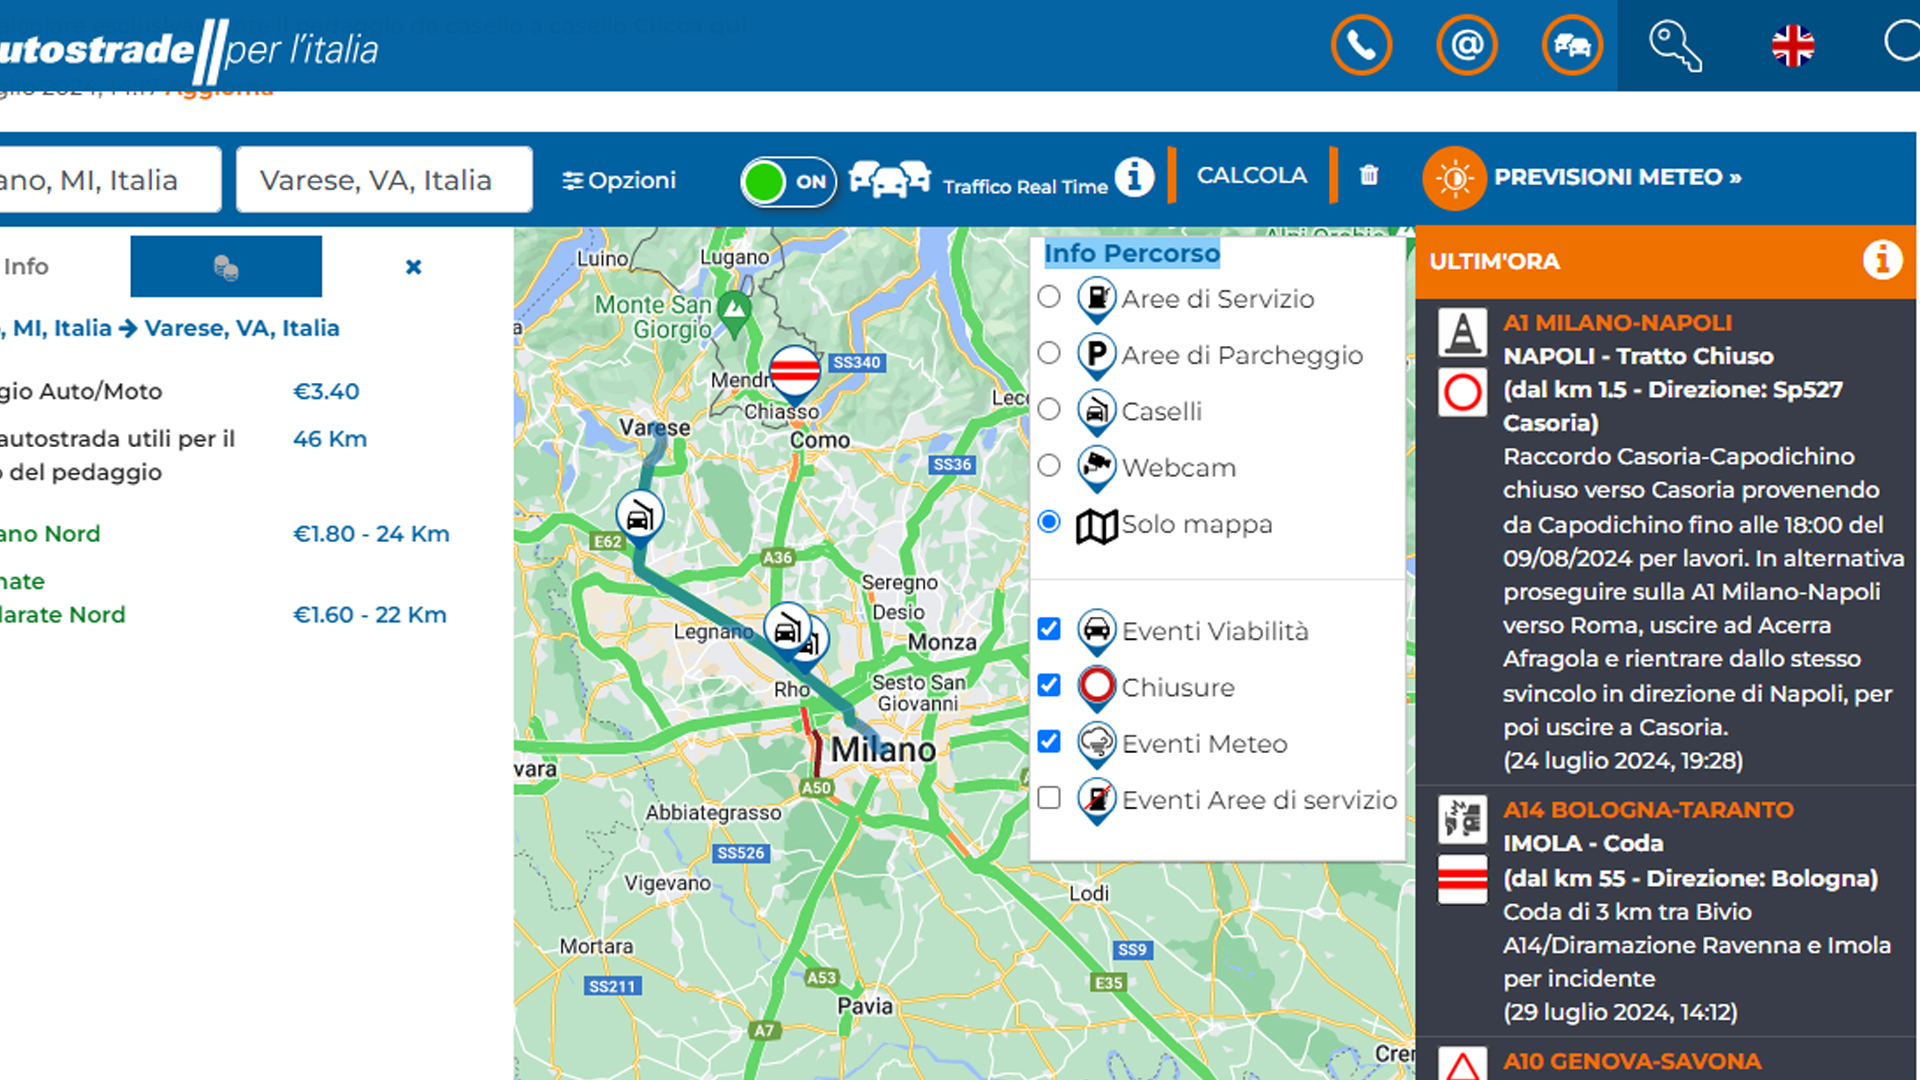Screen dimensions: 1920x1080
Task: Click the trash icon to clear the route
Action: tap(1367, 175)
